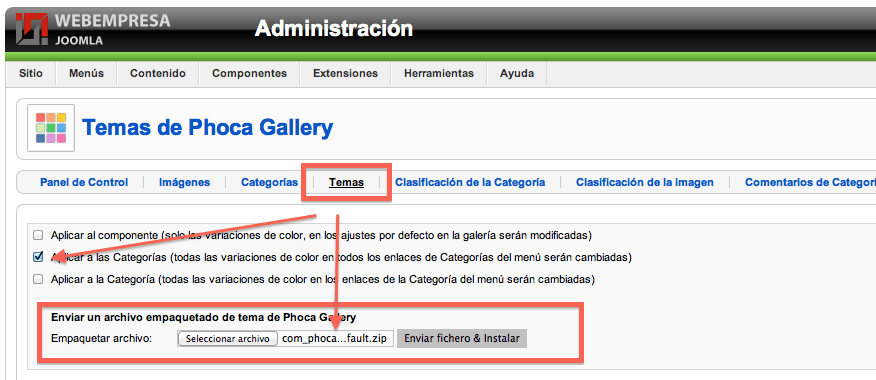The height and width of the screenshot is (380, 876).
Task: Select the Temas tab
Action: click(x=346, y=182)
